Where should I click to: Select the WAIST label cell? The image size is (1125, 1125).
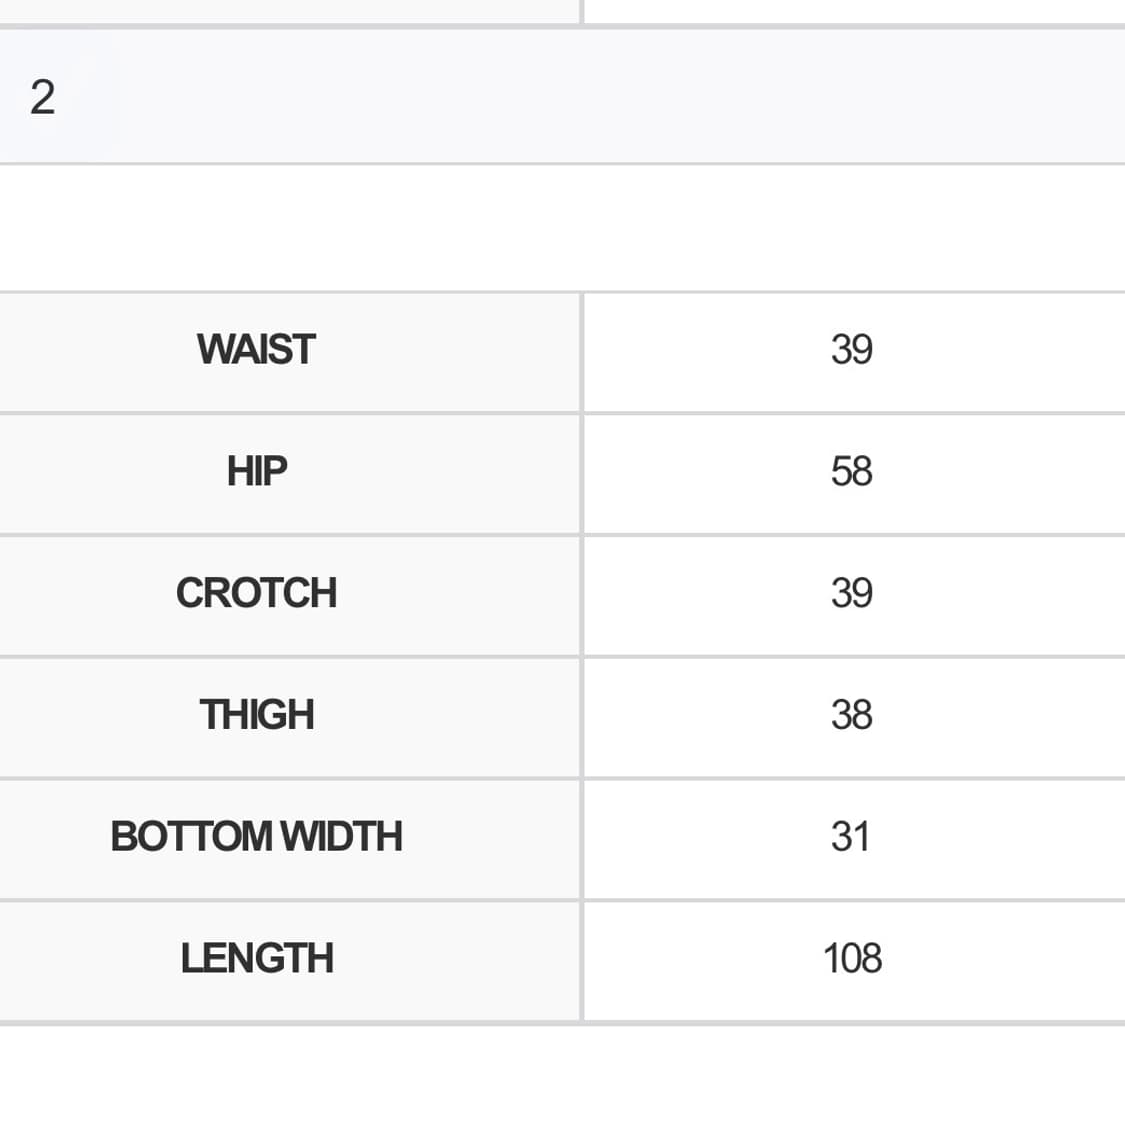(x=256, y=350)
